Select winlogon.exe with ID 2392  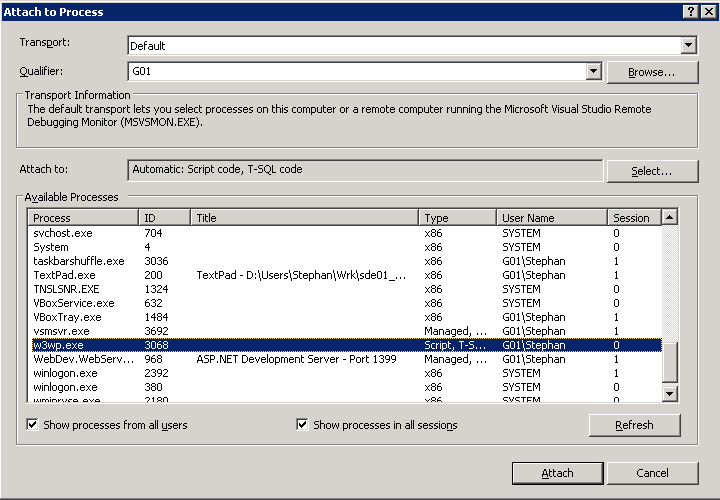pyautogui.click(x=345, y=373)
